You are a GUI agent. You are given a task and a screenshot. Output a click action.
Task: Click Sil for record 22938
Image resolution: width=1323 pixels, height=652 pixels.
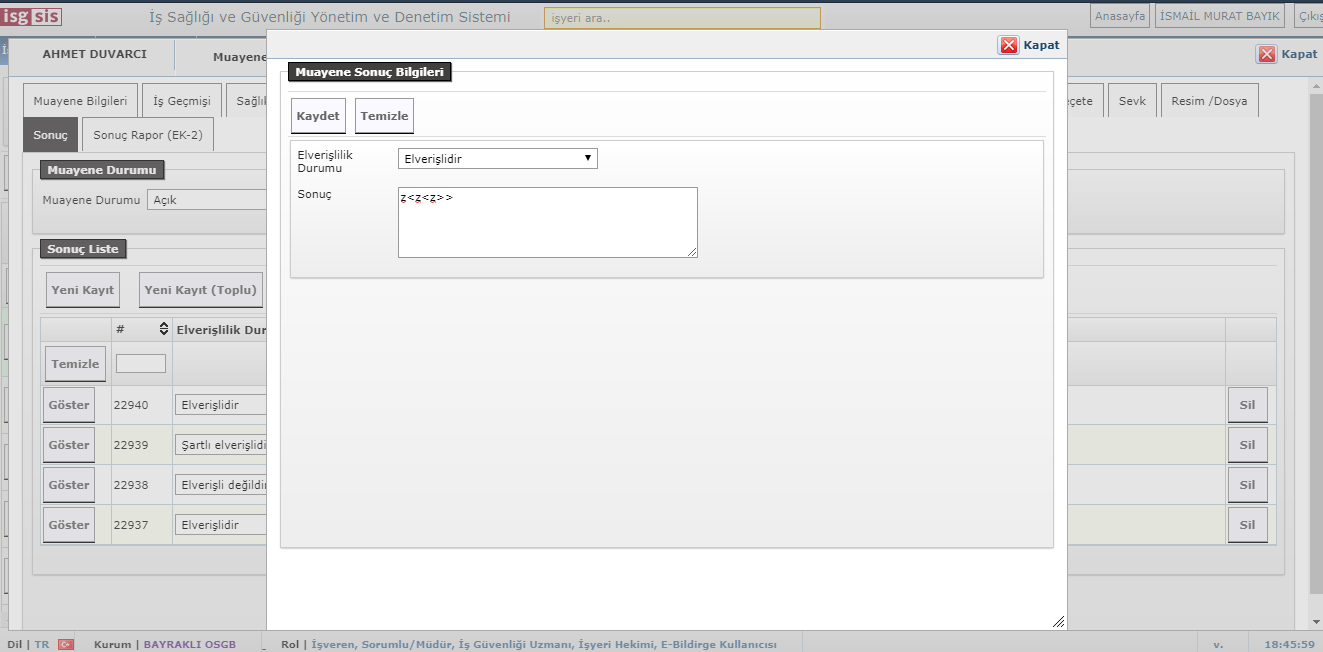coord(1247,485)
